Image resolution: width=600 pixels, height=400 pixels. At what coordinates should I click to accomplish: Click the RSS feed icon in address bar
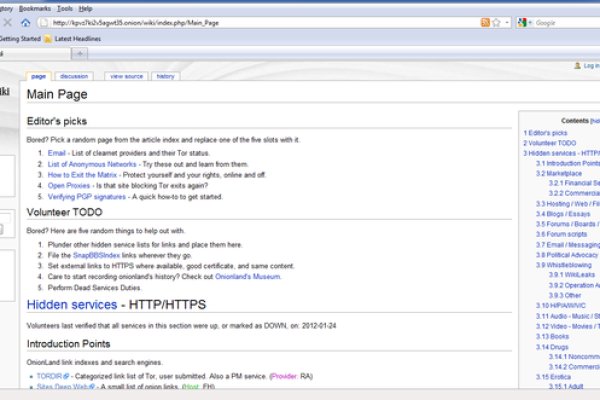pyautogui.click(x=485, y=23)
